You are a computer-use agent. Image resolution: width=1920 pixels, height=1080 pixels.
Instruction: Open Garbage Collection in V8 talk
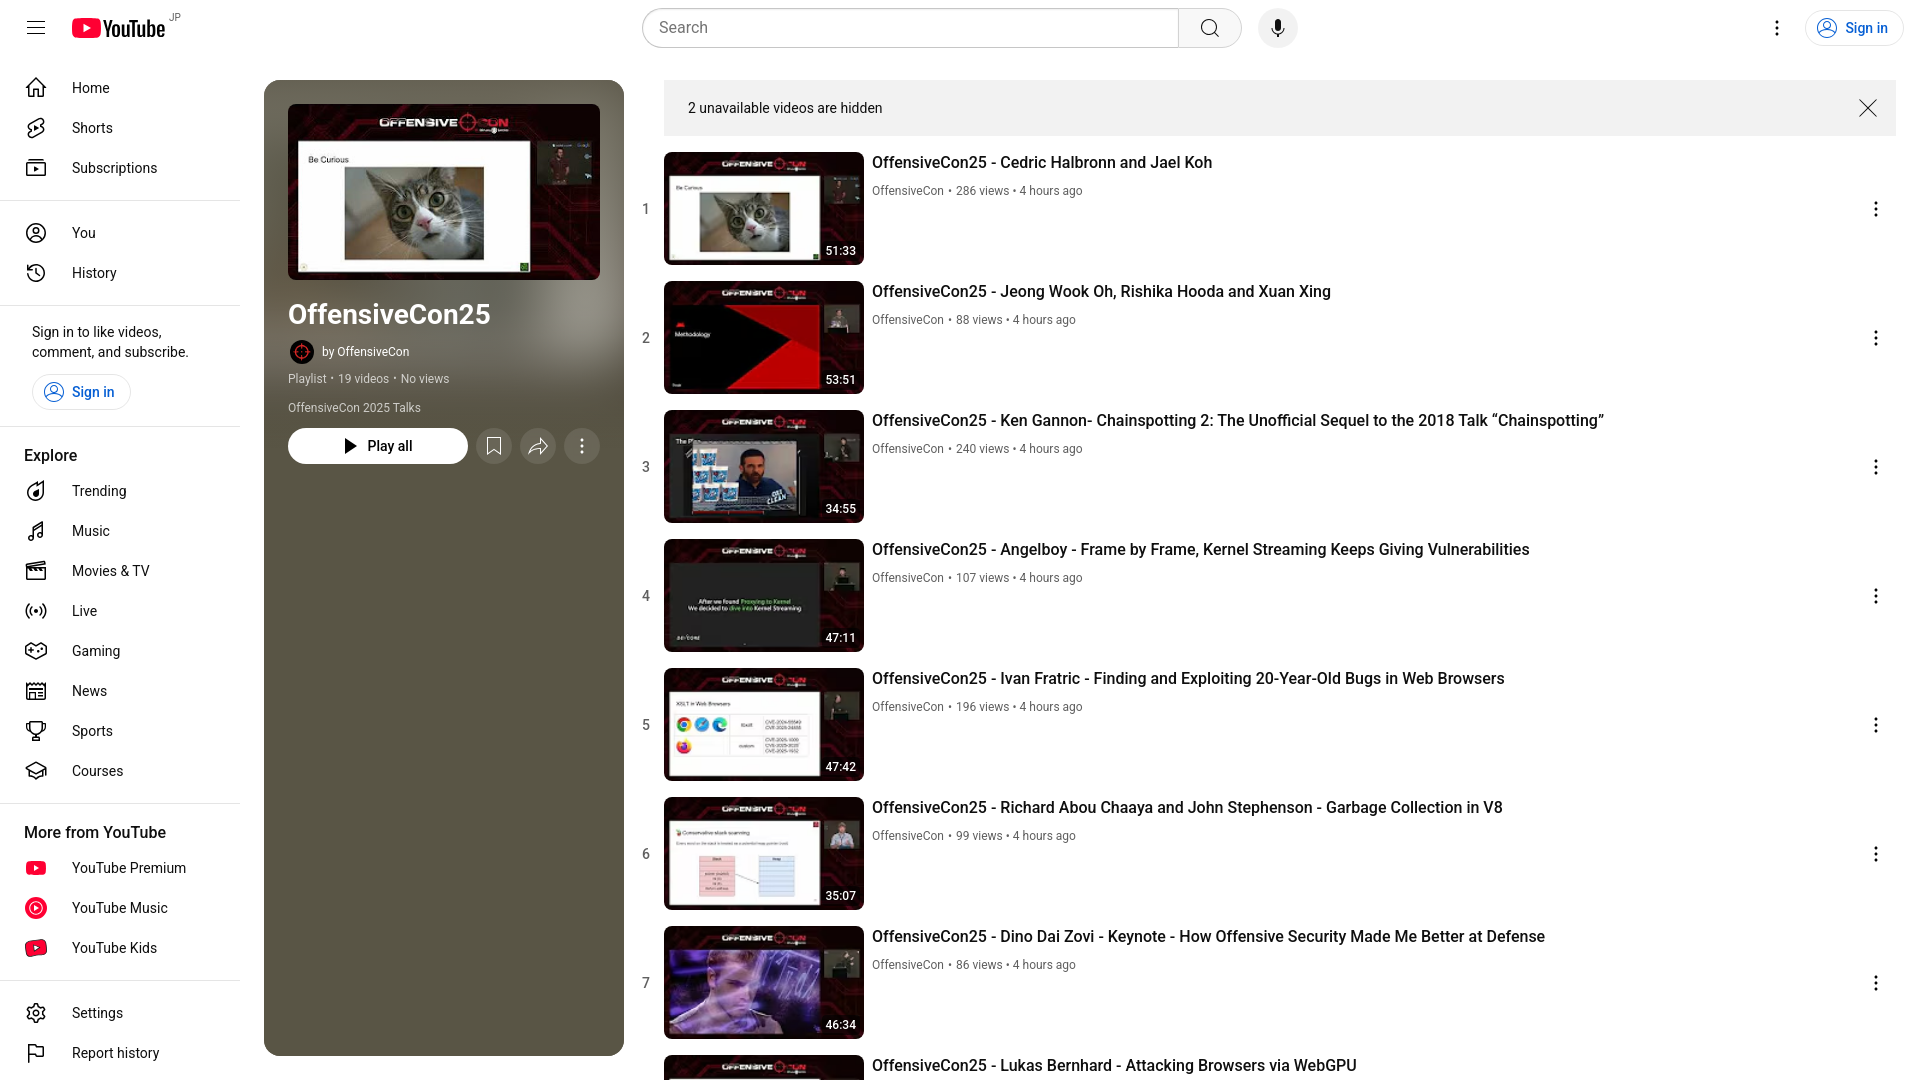click(1187, 807)
